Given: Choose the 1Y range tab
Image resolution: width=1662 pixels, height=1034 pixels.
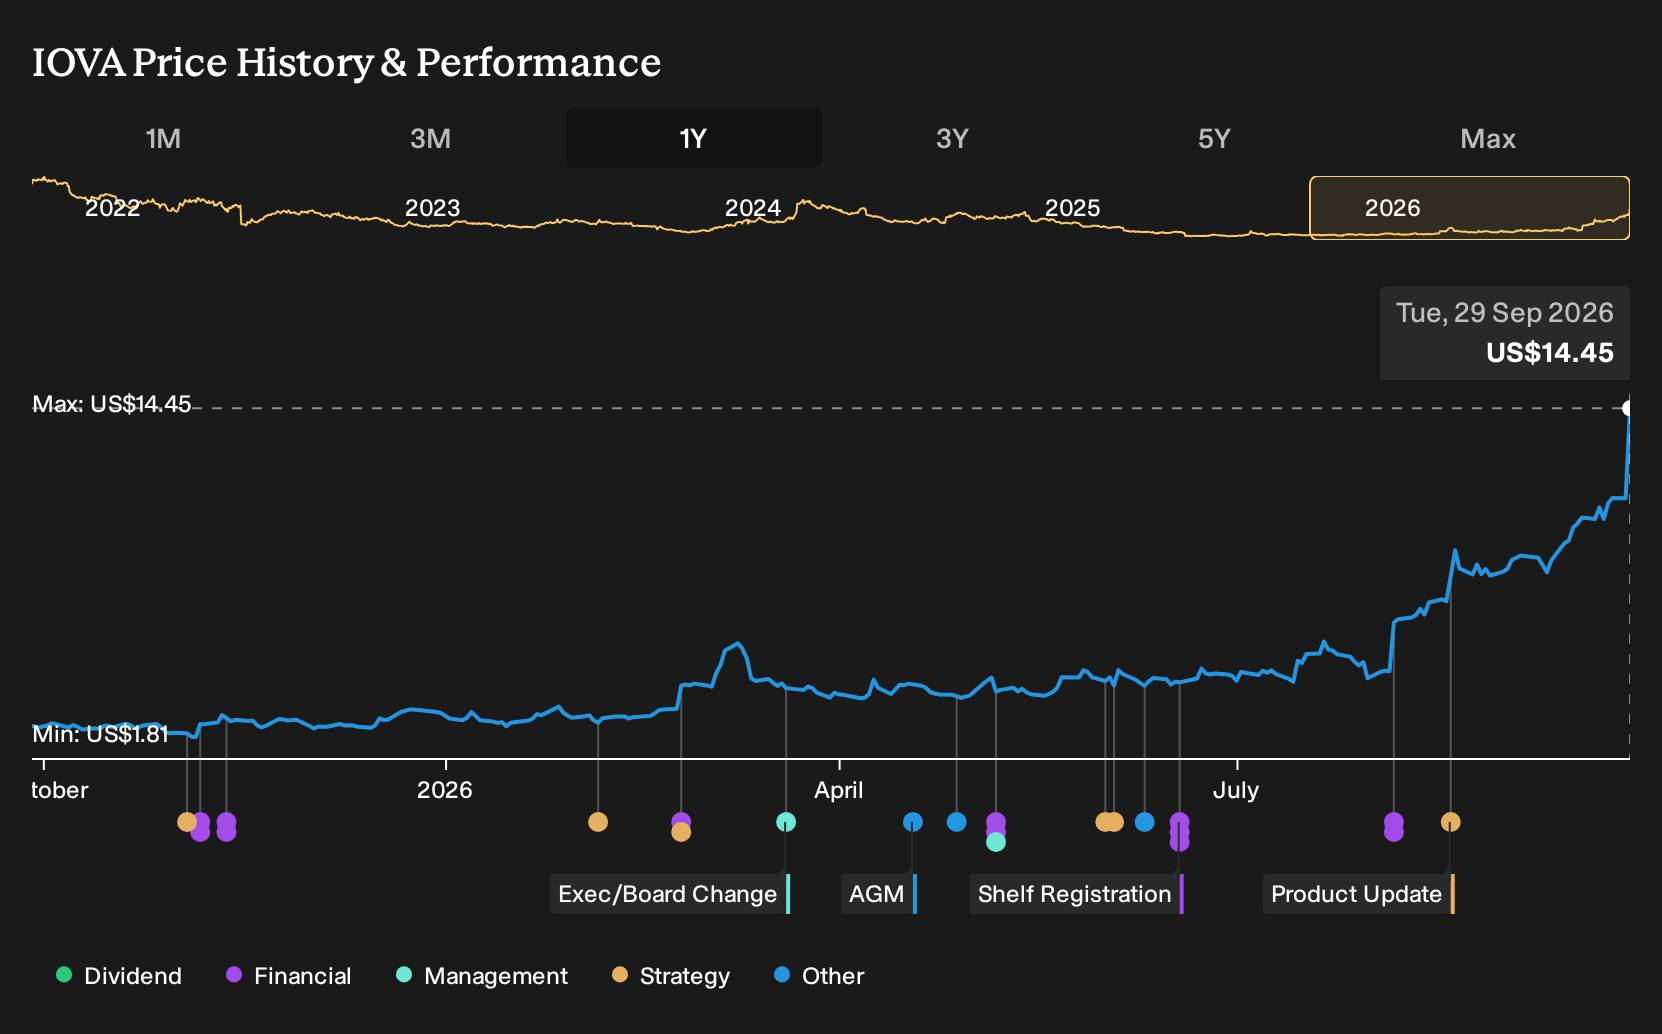Looking at the screenshot, I should tap(693, 138).
